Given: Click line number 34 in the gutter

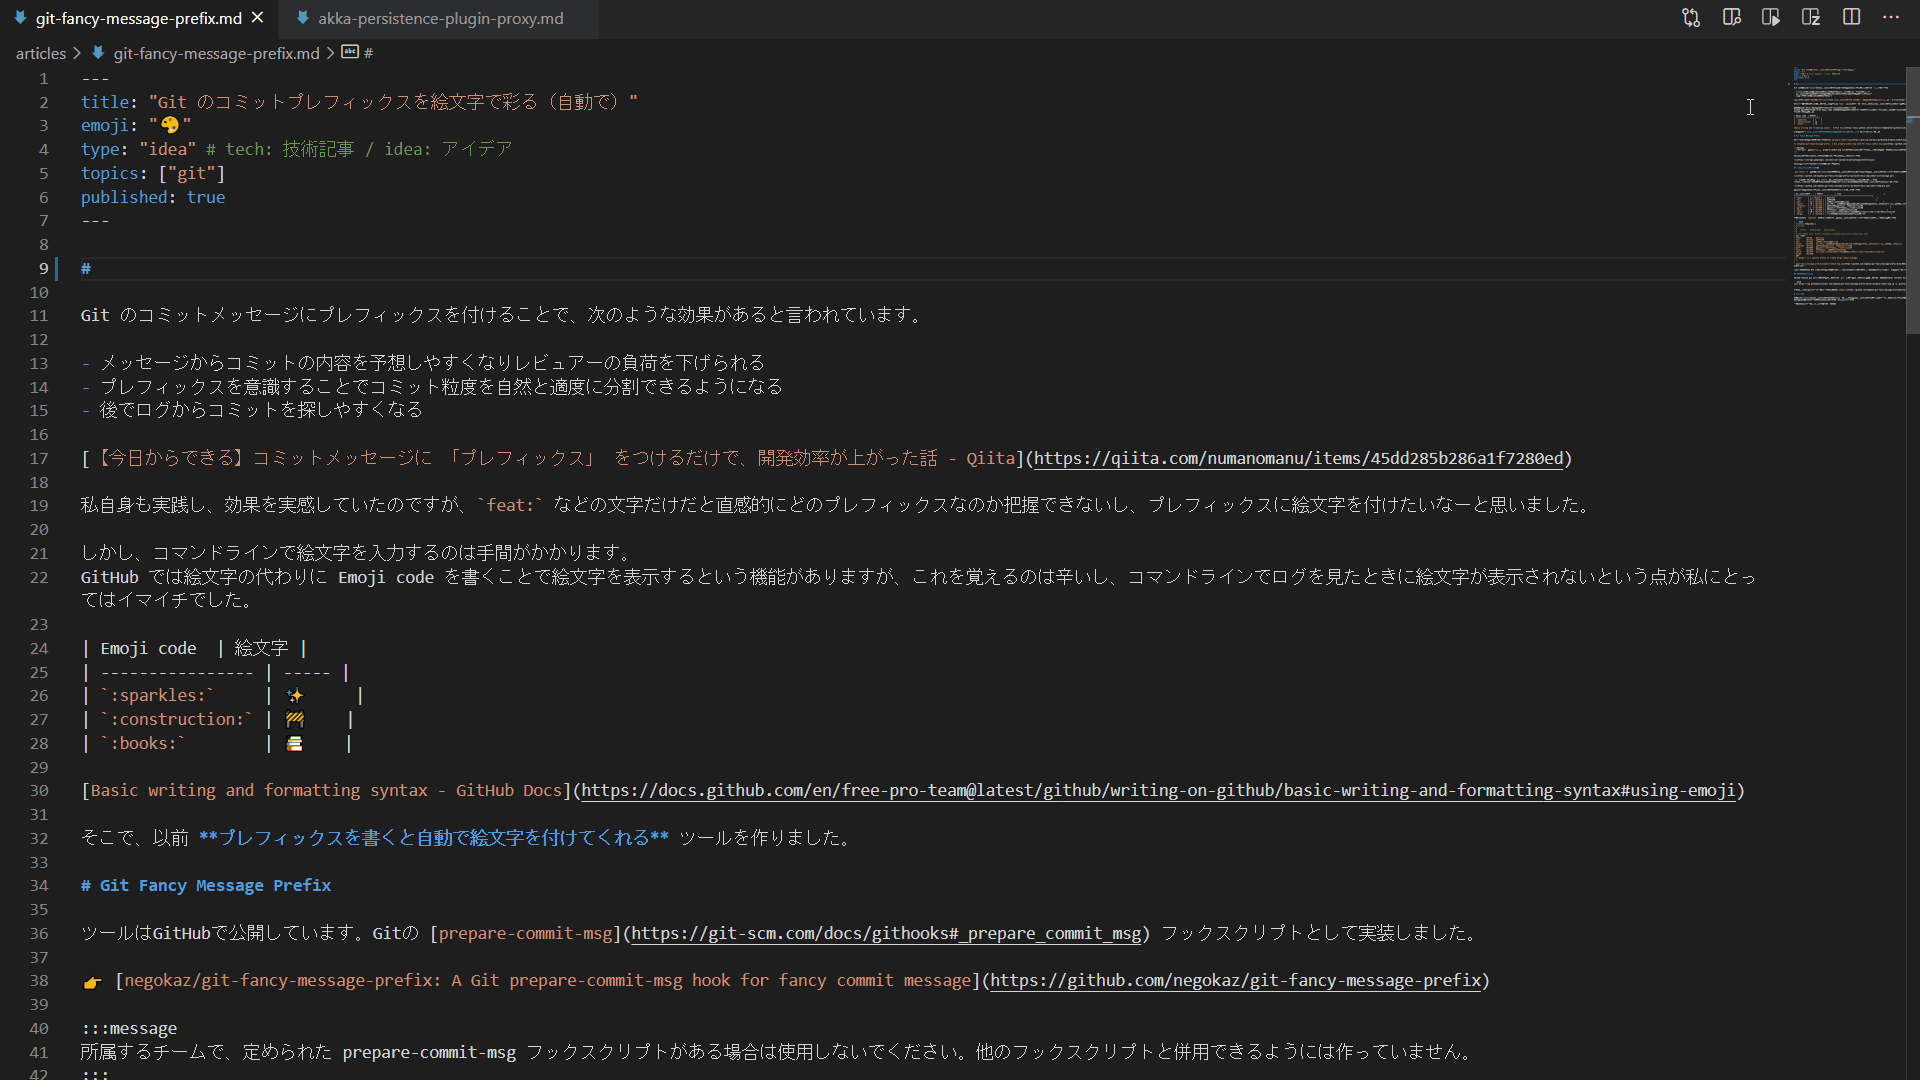Looking at the screenshot, I should 39,886.
